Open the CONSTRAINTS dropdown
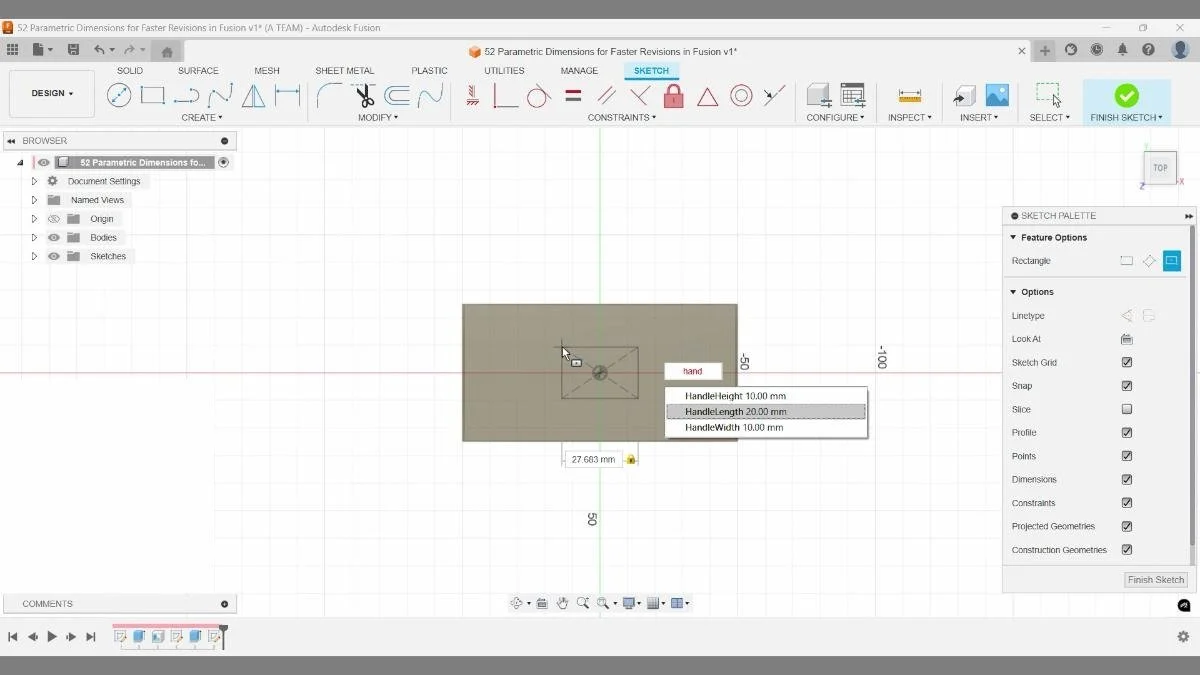This screenshot has width=1200, height=675. [621, 117]
